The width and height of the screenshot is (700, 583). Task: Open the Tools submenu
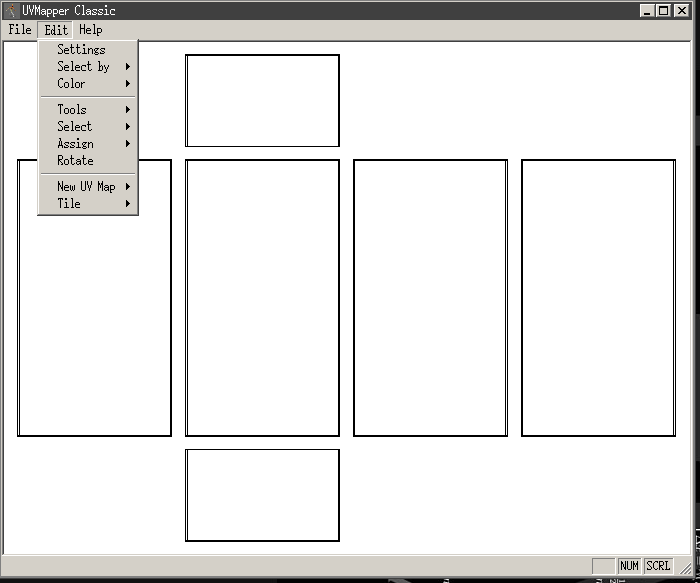pyautogui.click(x=88, y=109)
